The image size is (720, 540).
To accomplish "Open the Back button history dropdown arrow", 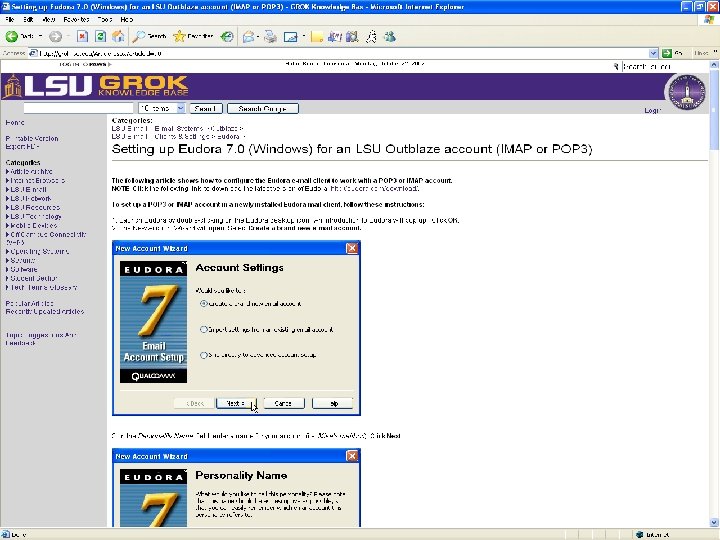I will pyautogui.click(x=40, y=36).
